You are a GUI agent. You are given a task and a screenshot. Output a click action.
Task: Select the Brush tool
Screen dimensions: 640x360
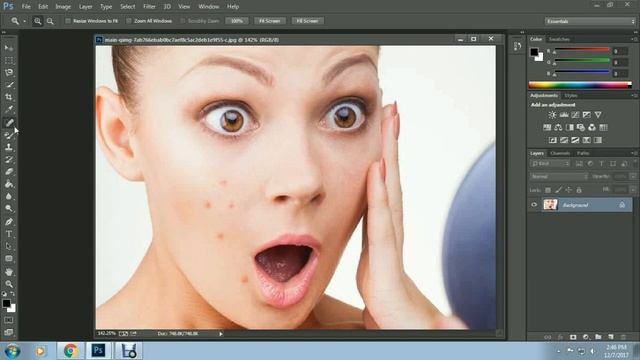click(9, 135)
